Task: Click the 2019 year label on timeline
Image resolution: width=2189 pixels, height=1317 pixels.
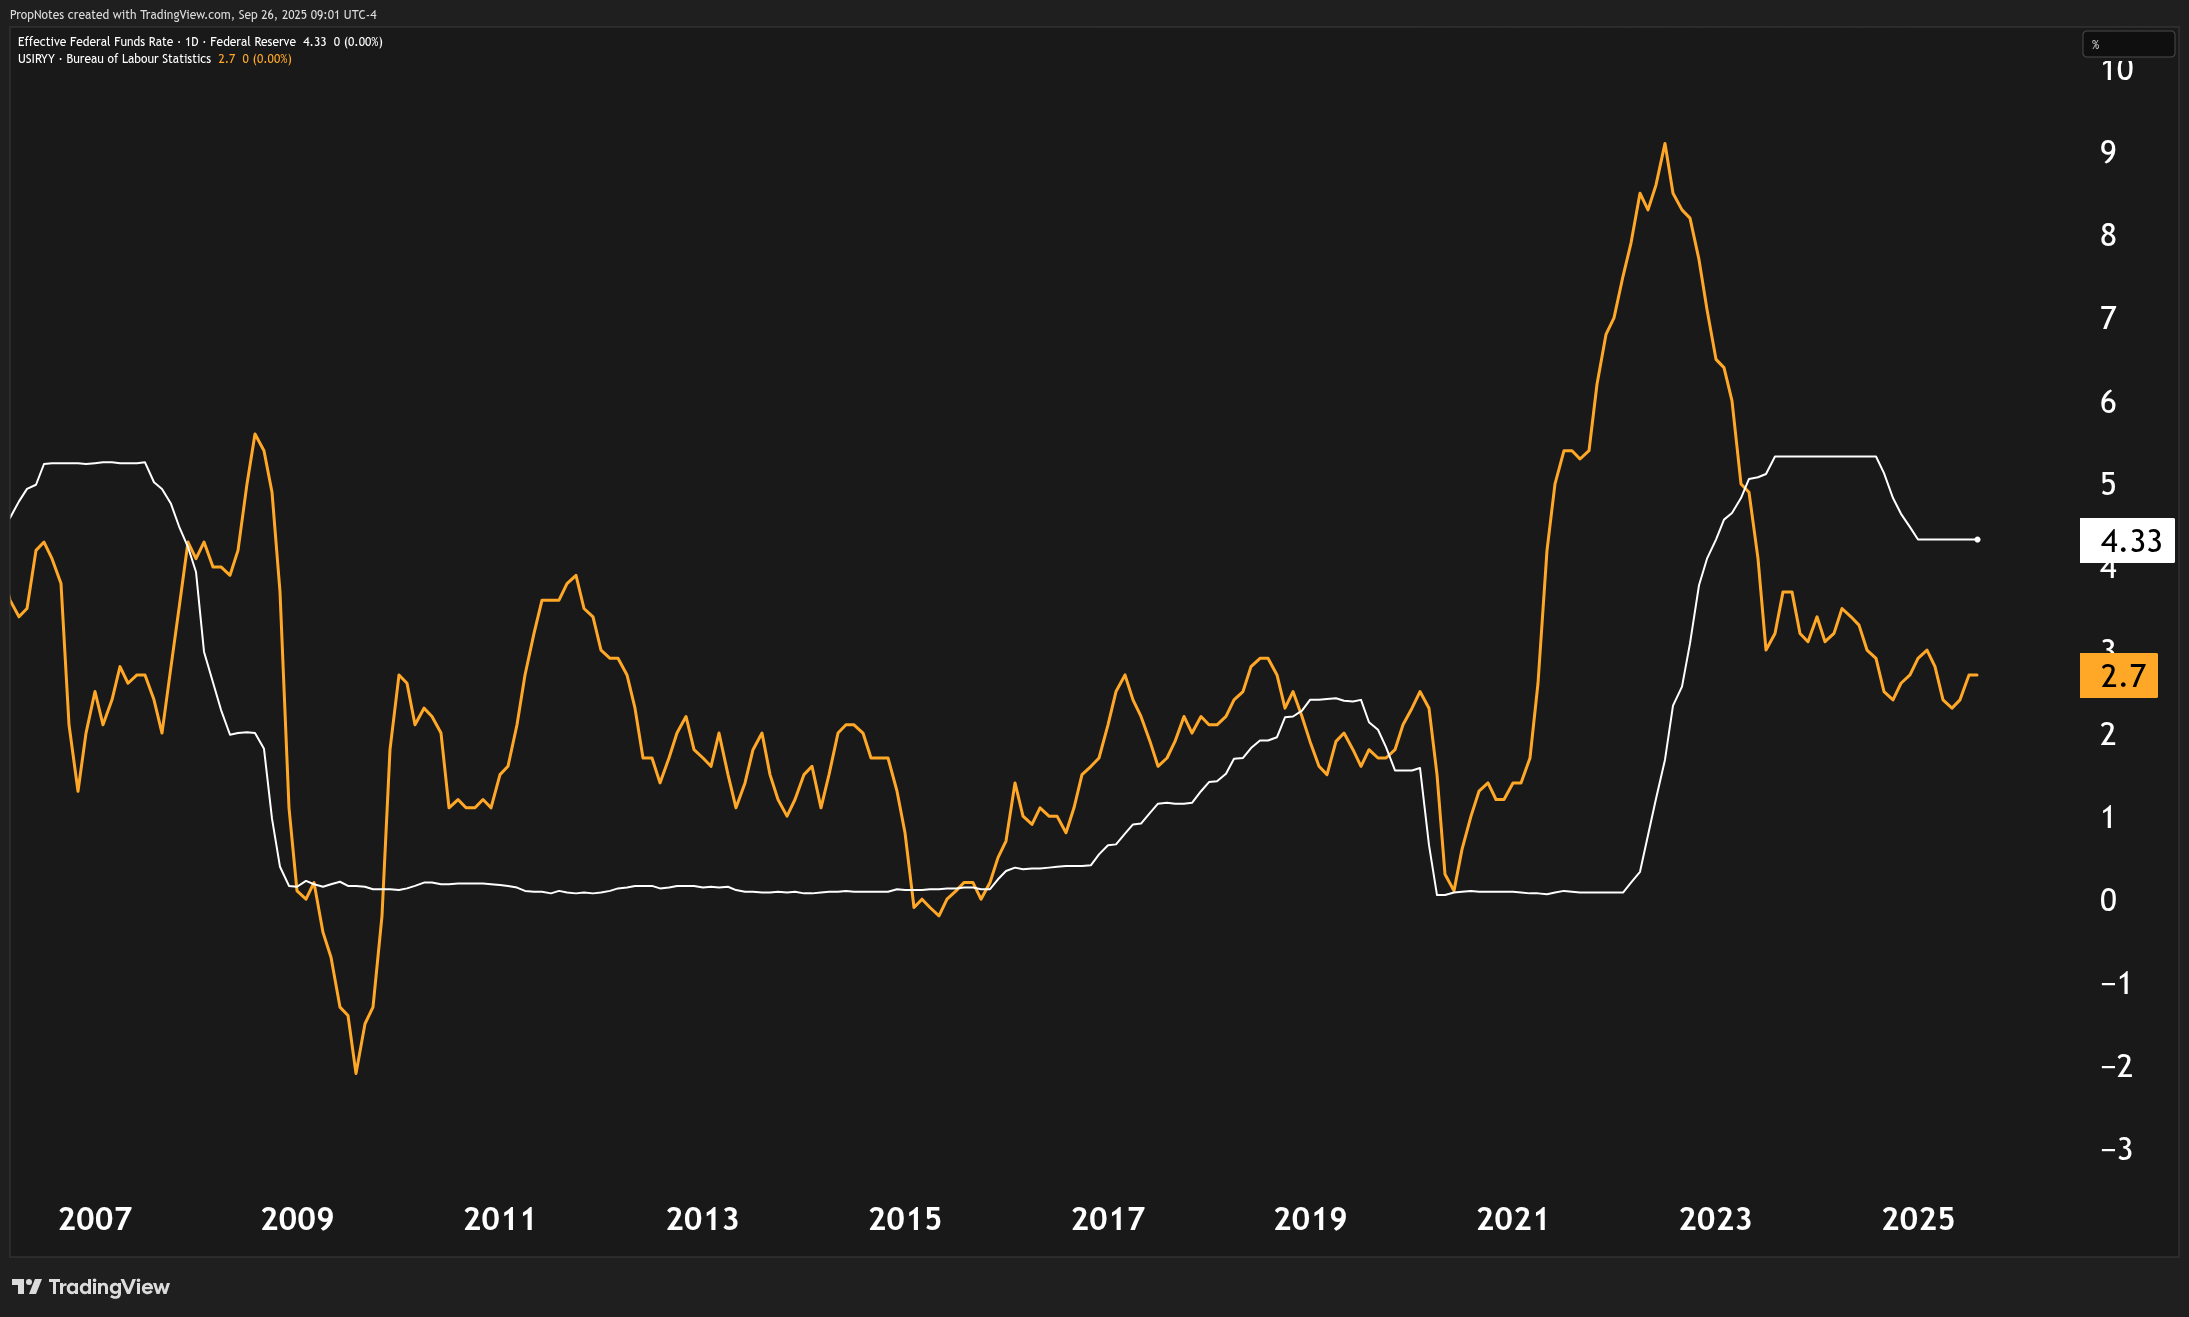Action: point(1312,1220)
